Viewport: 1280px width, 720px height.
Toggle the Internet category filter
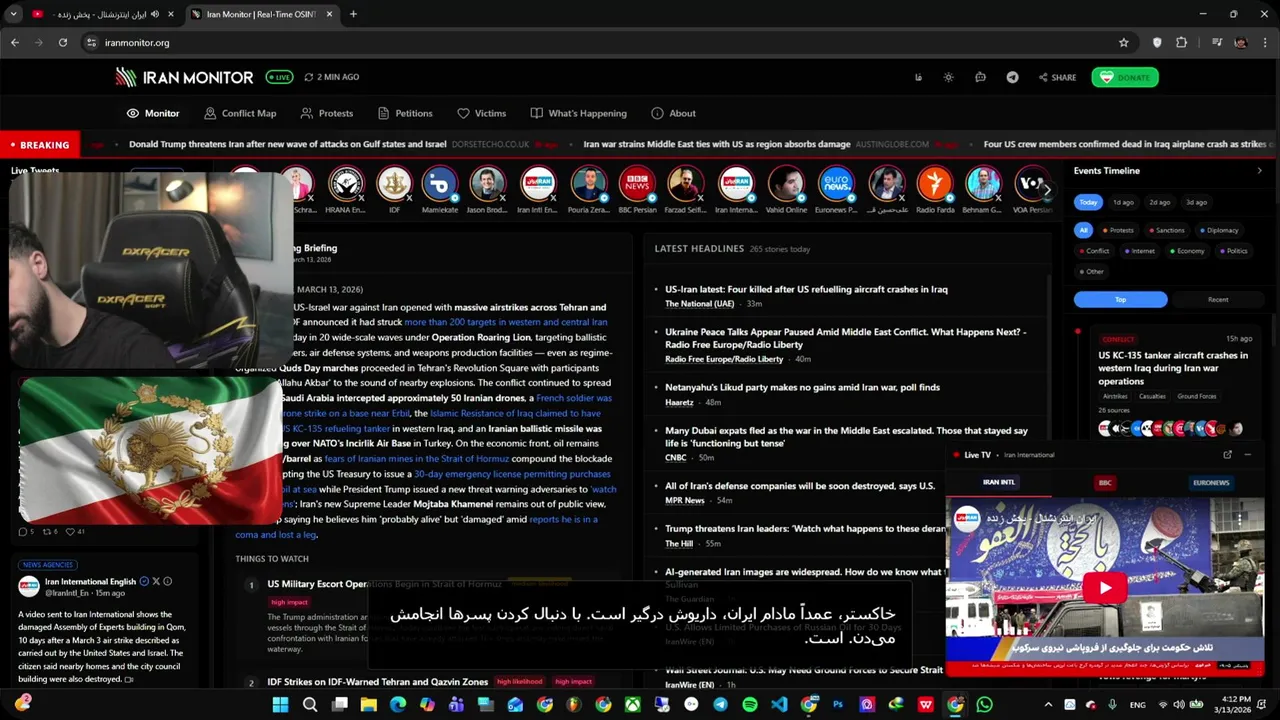[x=1139, y=251]
